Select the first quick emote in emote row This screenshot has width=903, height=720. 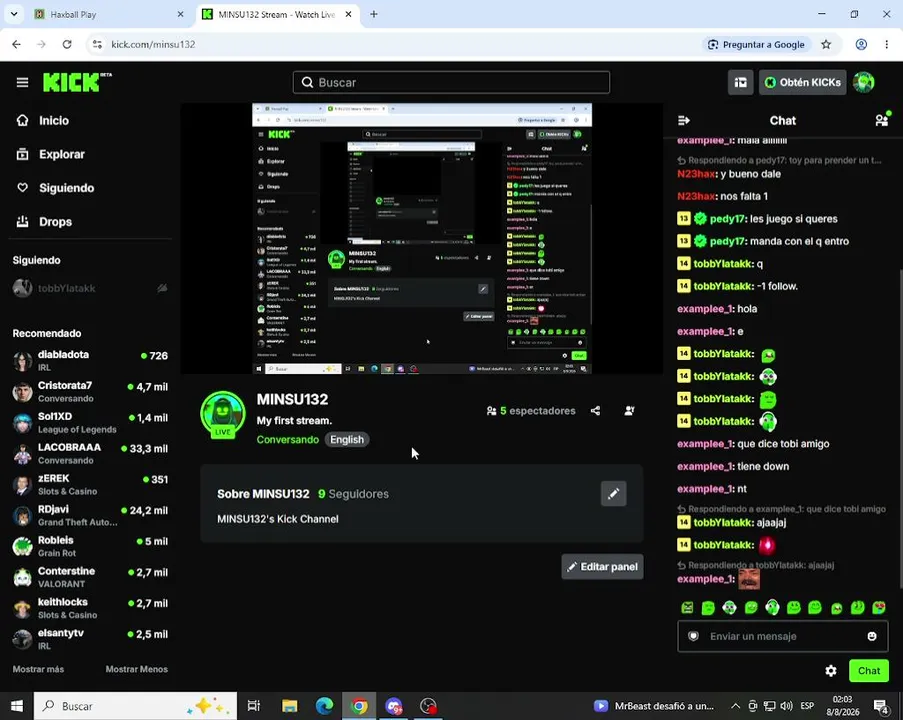(687, 607)
